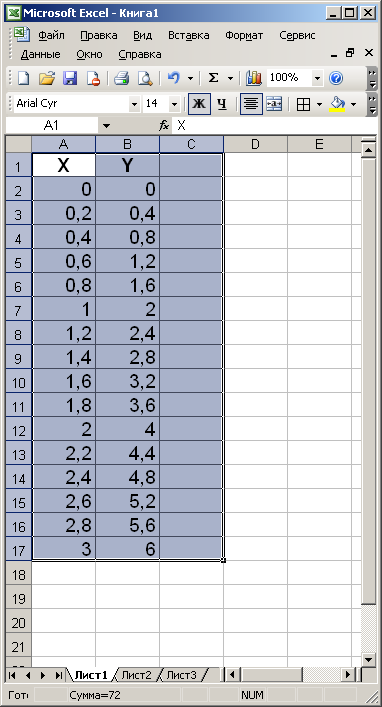This screenshot has height=707, width=382.
Task: Open the Правка menu
Action: click(x=99, y=35)
